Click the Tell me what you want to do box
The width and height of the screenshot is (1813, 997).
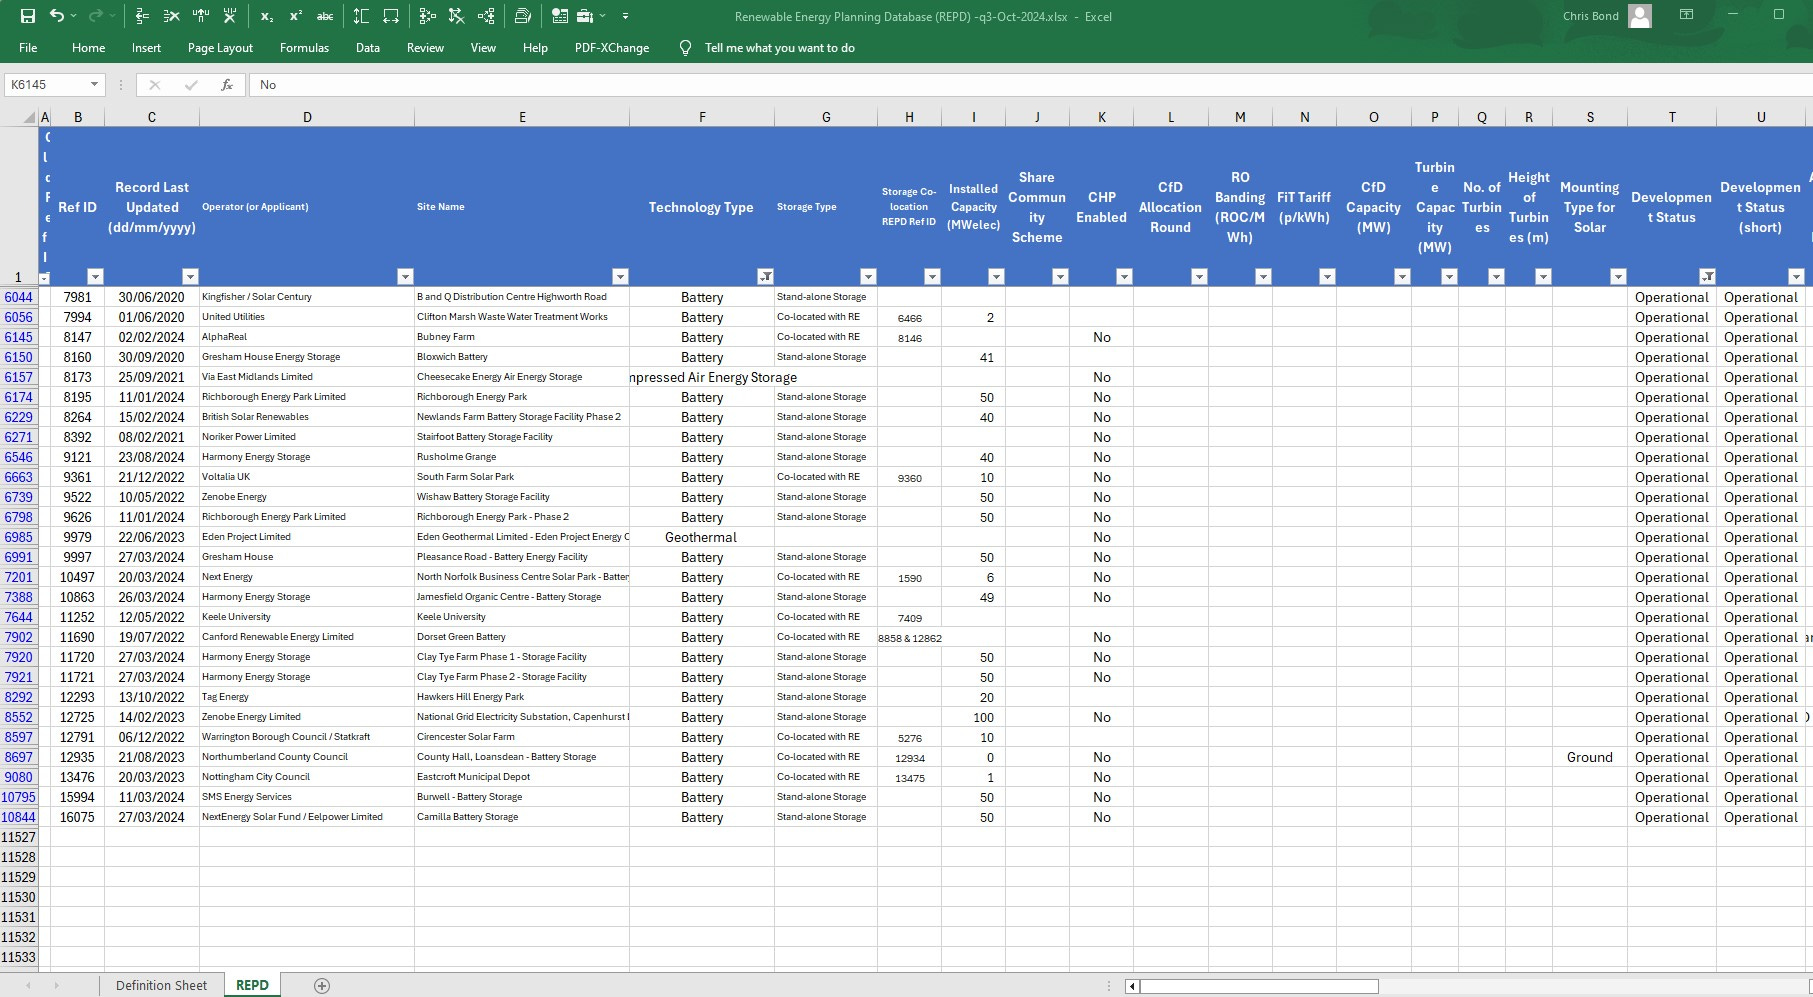(x=779, y=48)
